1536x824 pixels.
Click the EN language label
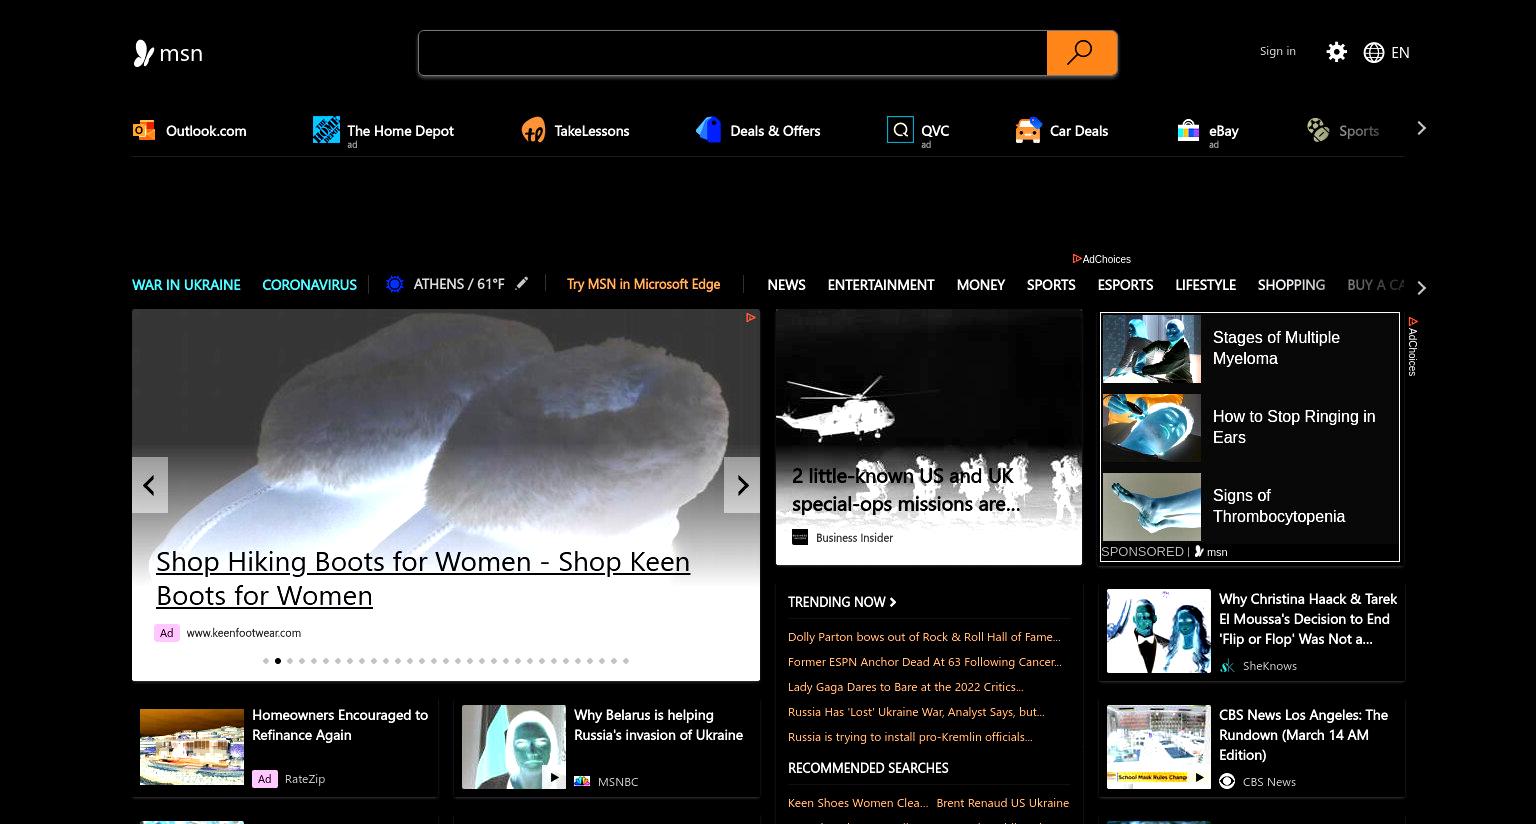[1400, 53]
